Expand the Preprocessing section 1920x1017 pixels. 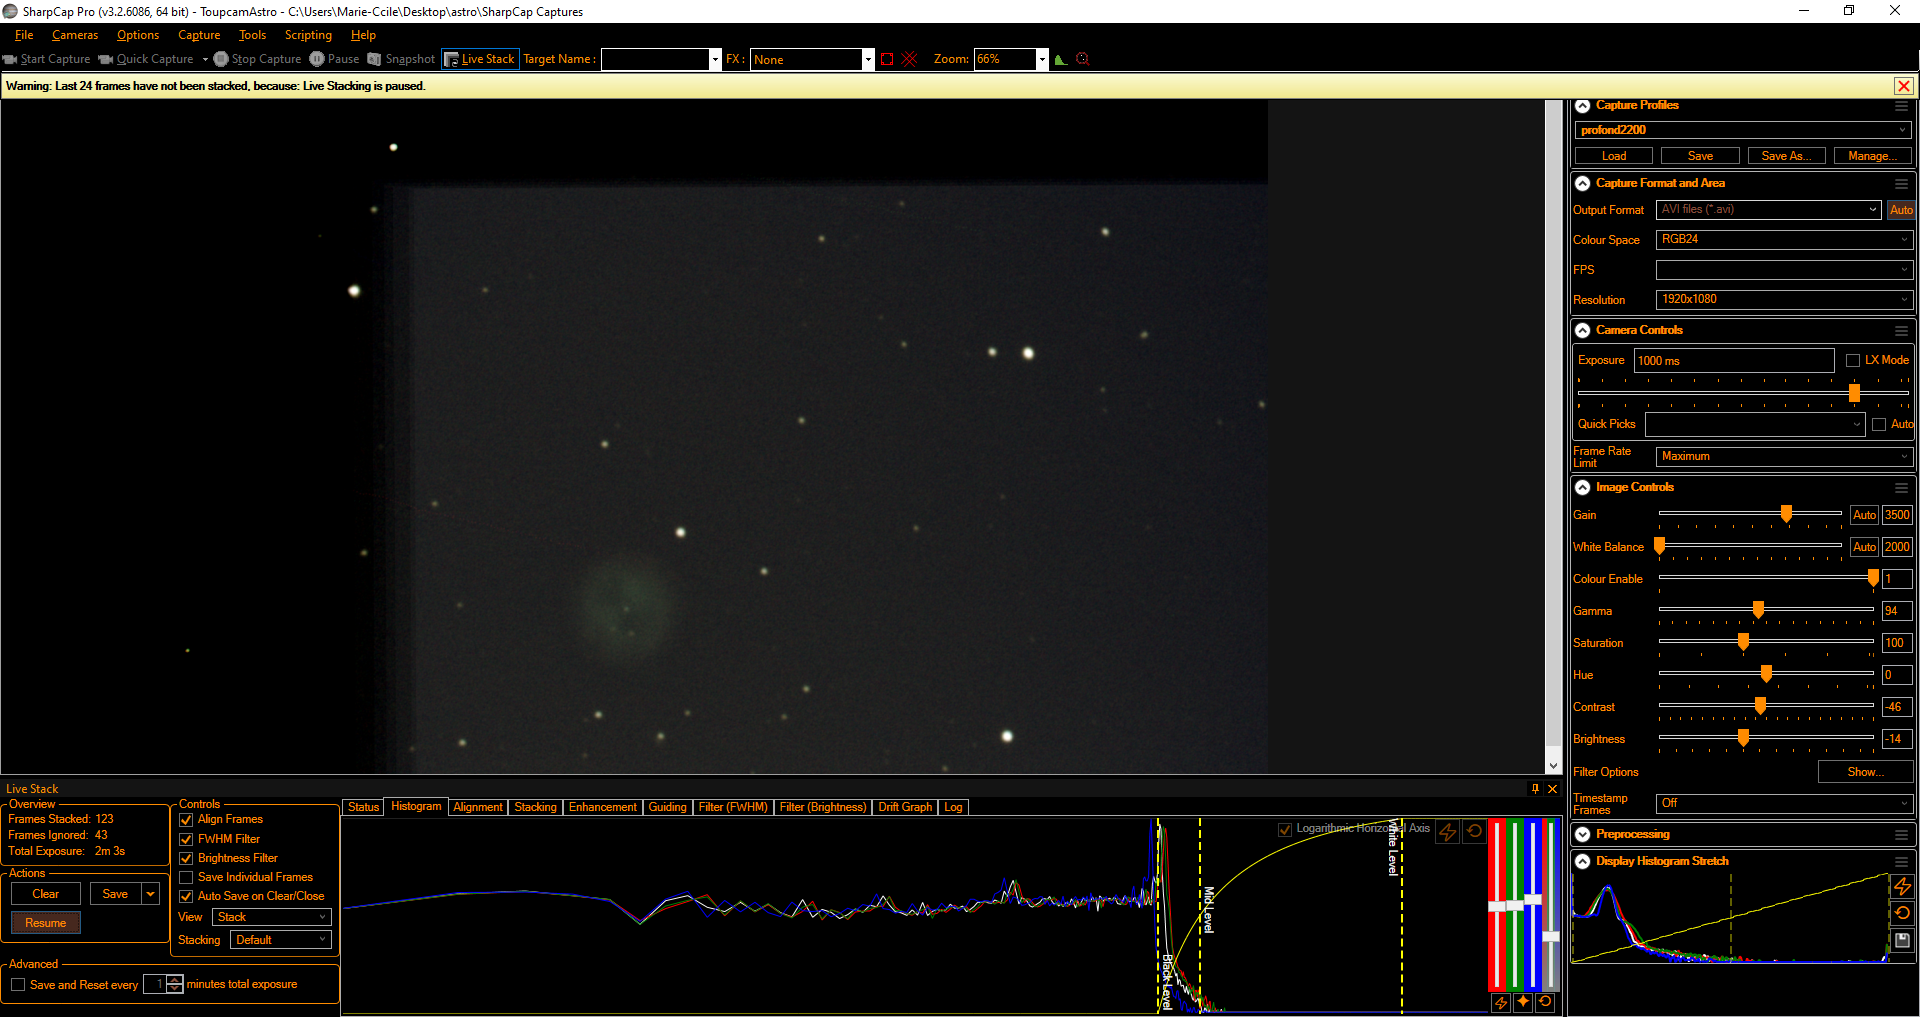tap(1583, 834)
